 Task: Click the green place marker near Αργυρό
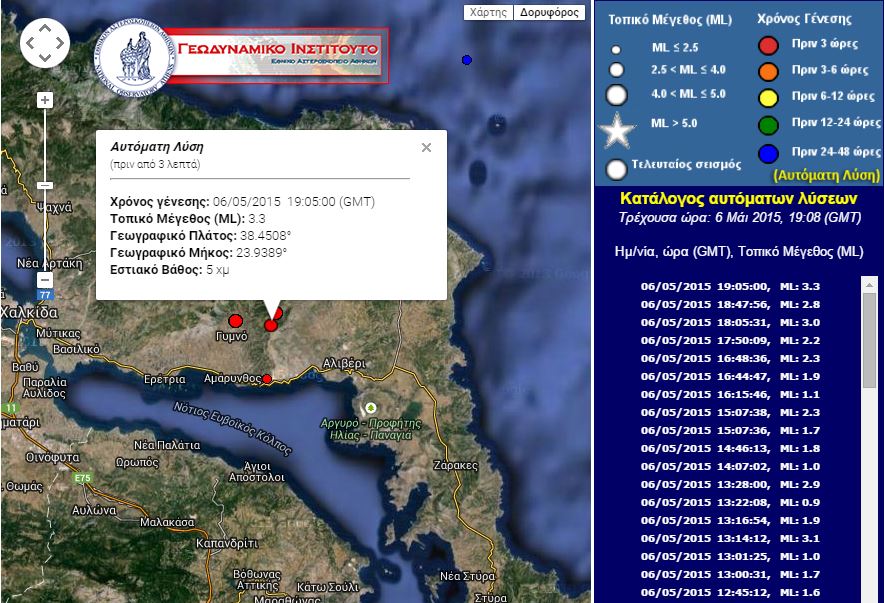pyautogui.click(x=371, y=408)
